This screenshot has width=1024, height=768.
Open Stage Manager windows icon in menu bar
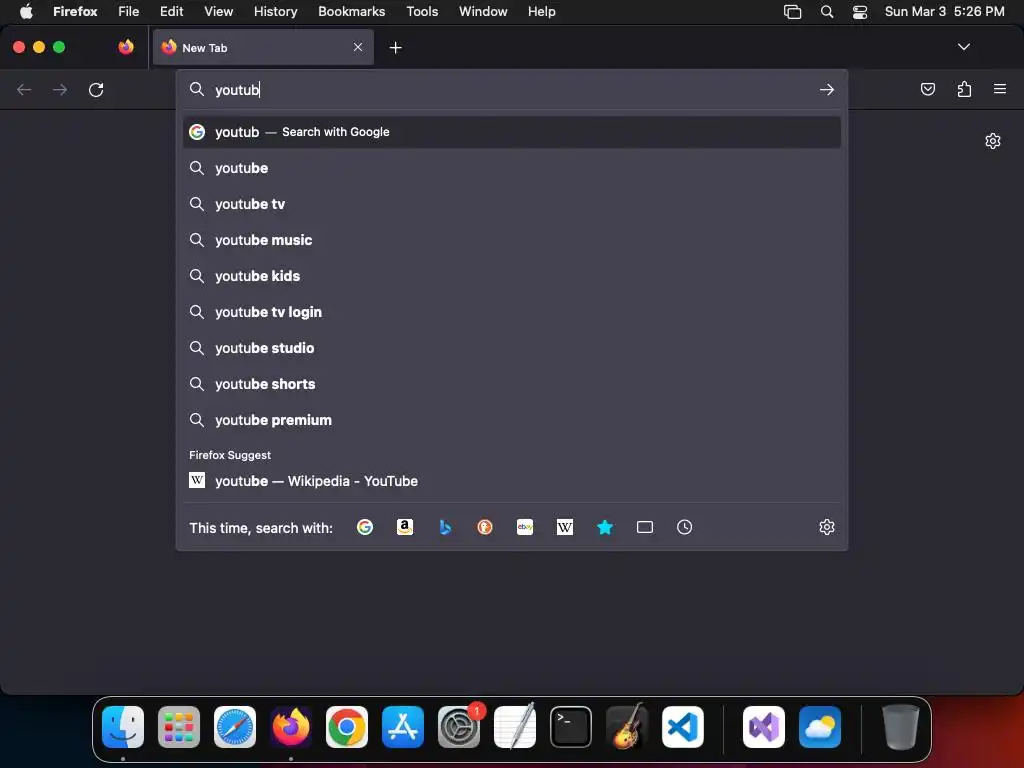792,12
